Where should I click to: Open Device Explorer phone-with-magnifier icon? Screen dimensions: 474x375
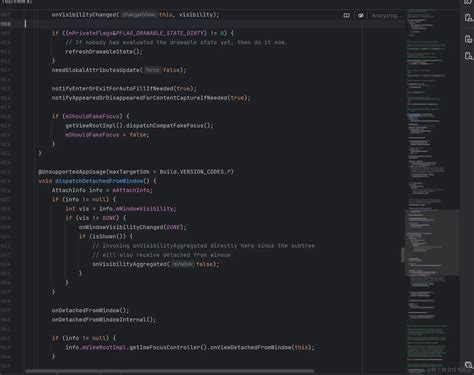(x=468, y=56)
